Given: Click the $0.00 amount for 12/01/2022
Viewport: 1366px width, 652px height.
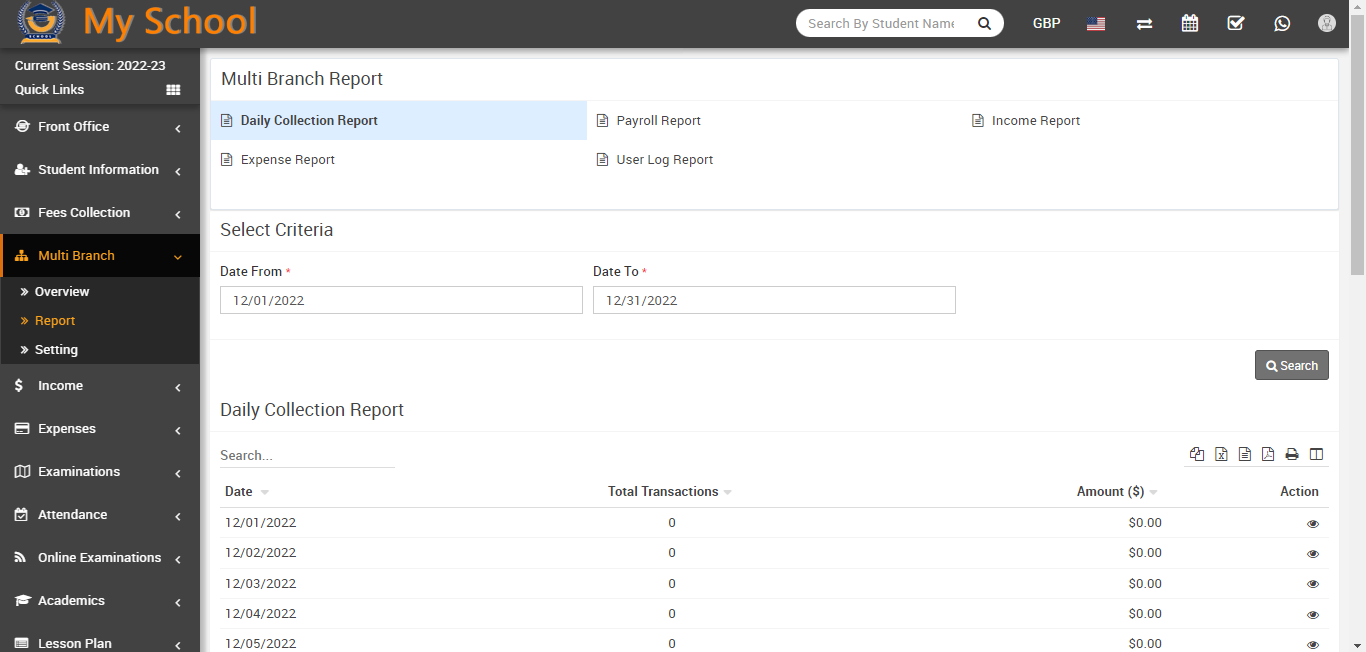Looking at the screenshot, I should [1145, 523].
